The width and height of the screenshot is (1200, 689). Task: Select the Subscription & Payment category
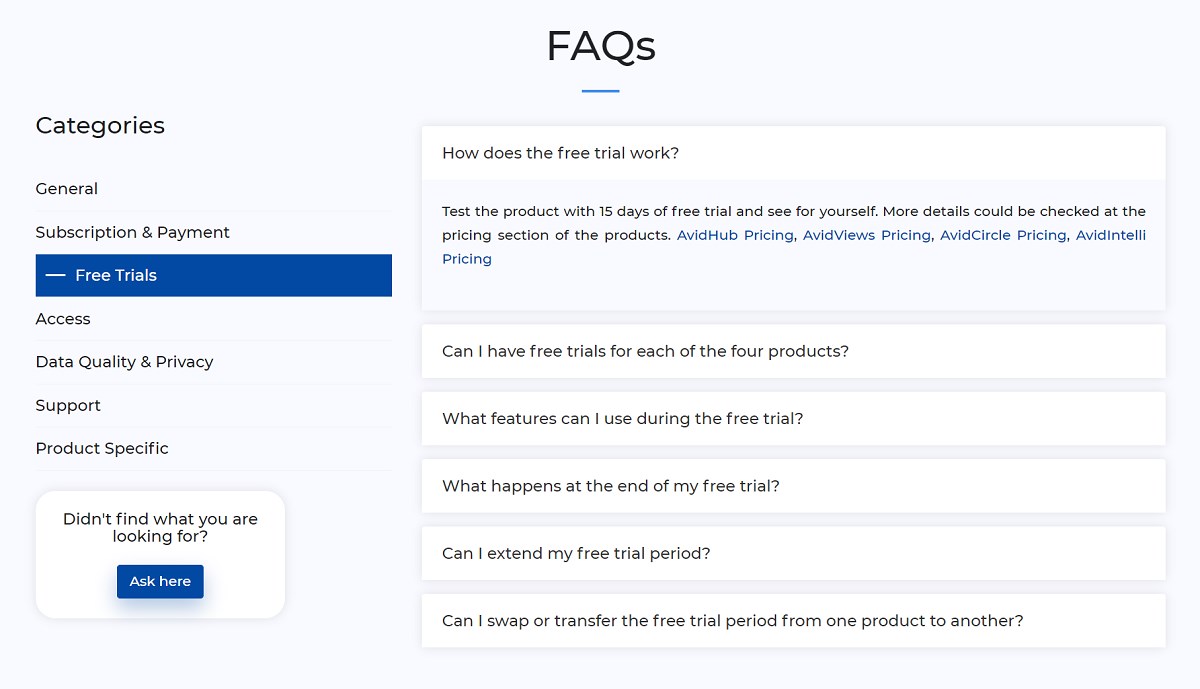pos(132,232)
